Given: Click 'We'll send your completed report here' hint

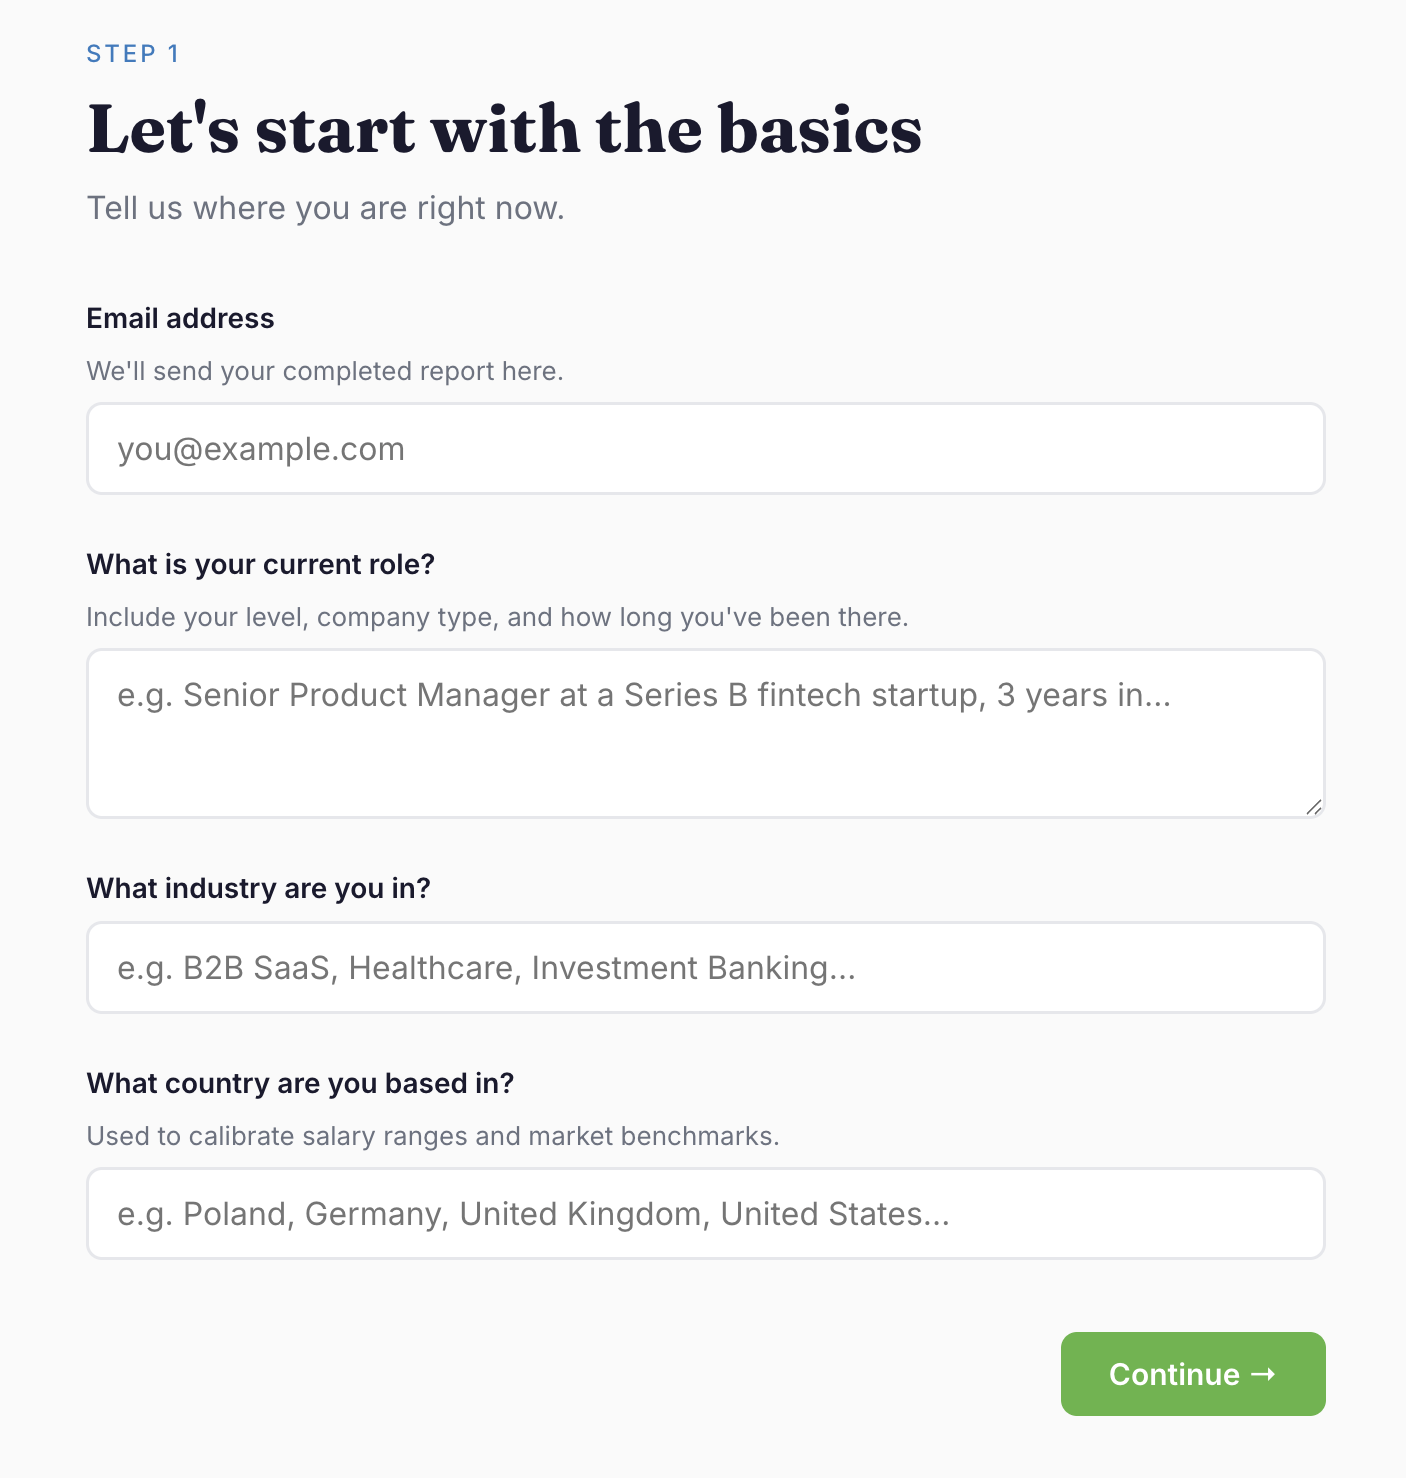Looking at the screenshot, I should (325, 371).
